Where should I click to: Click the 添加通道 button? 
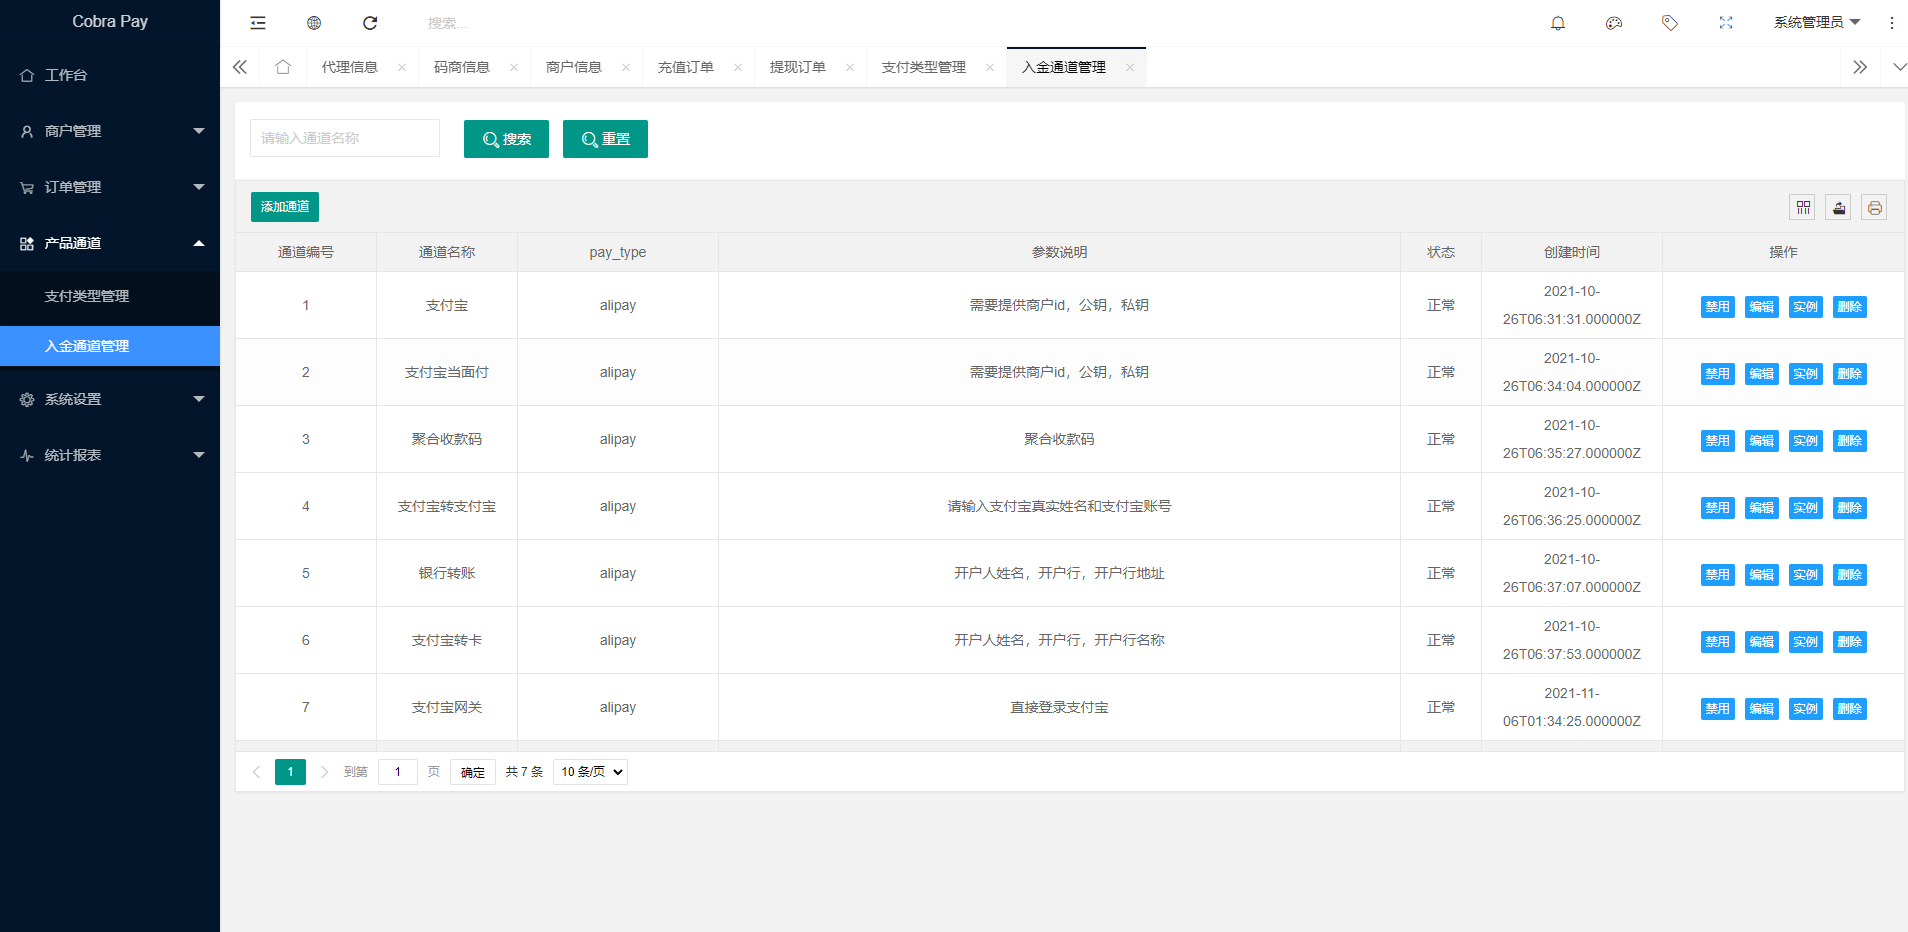tap(284, 207)
